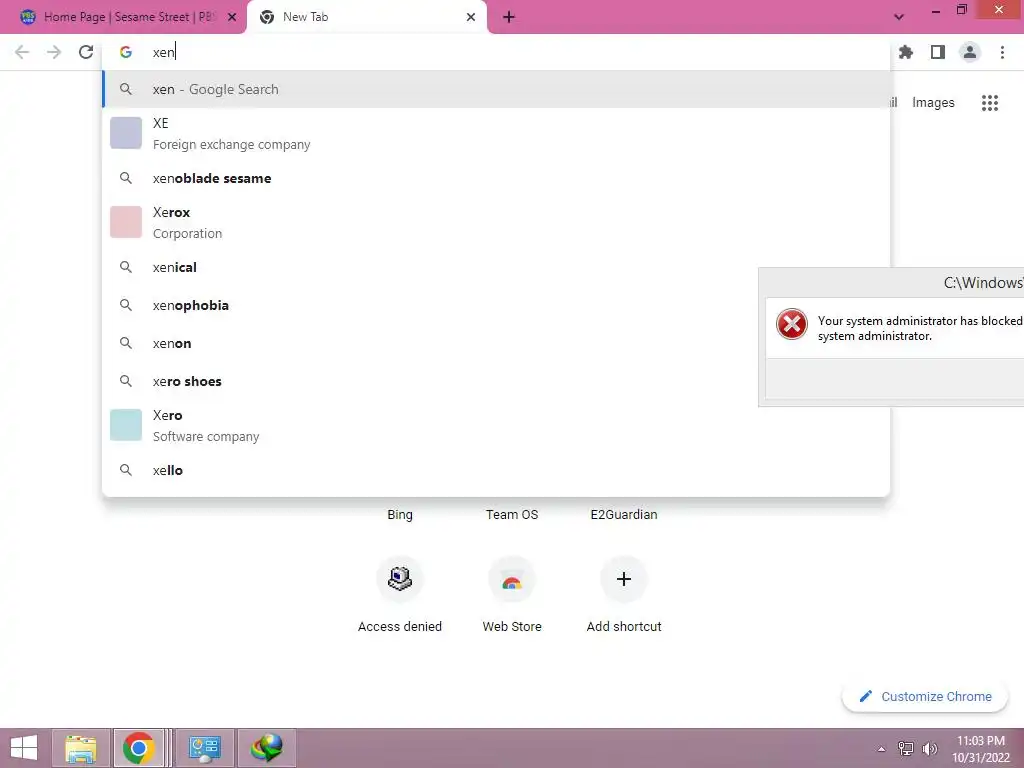Select the XE foreign exchange suggestion
The height and width of the screenshot is (768, 1024).
point(496,133)
